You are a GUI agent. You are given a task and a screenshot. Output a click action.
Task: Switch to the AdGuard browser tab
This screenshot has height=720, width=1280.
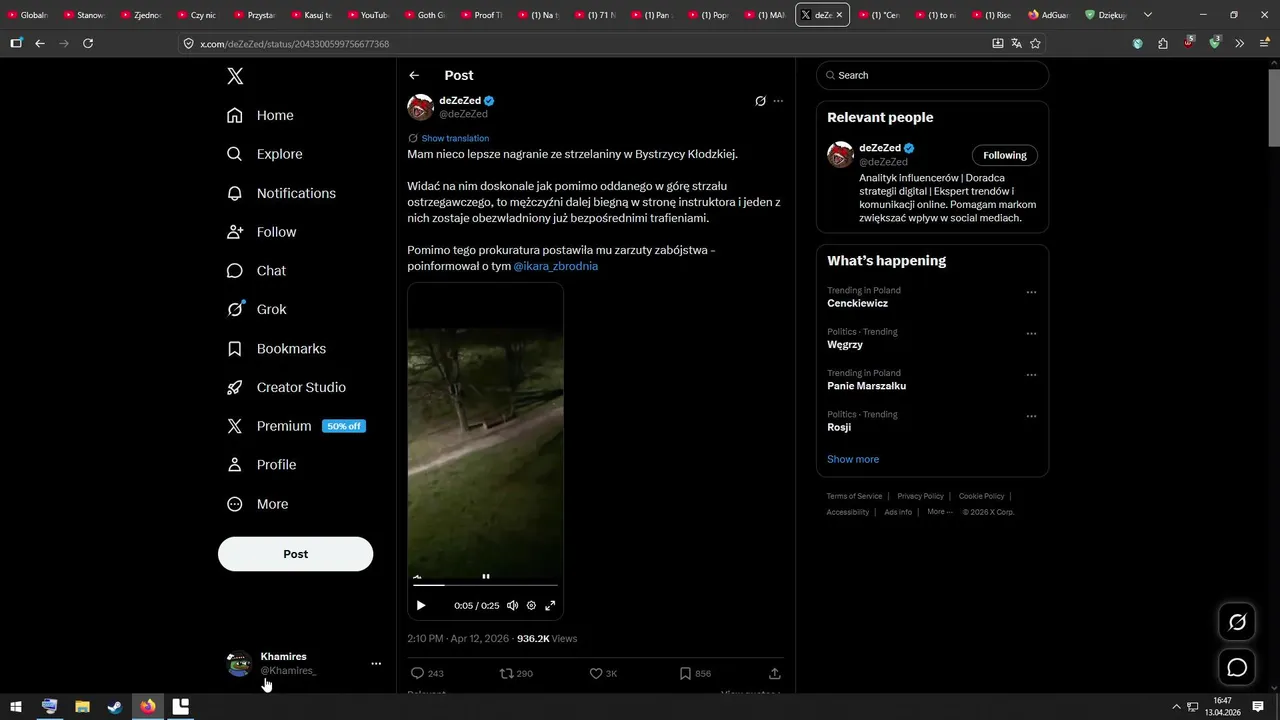point(1049,15)
